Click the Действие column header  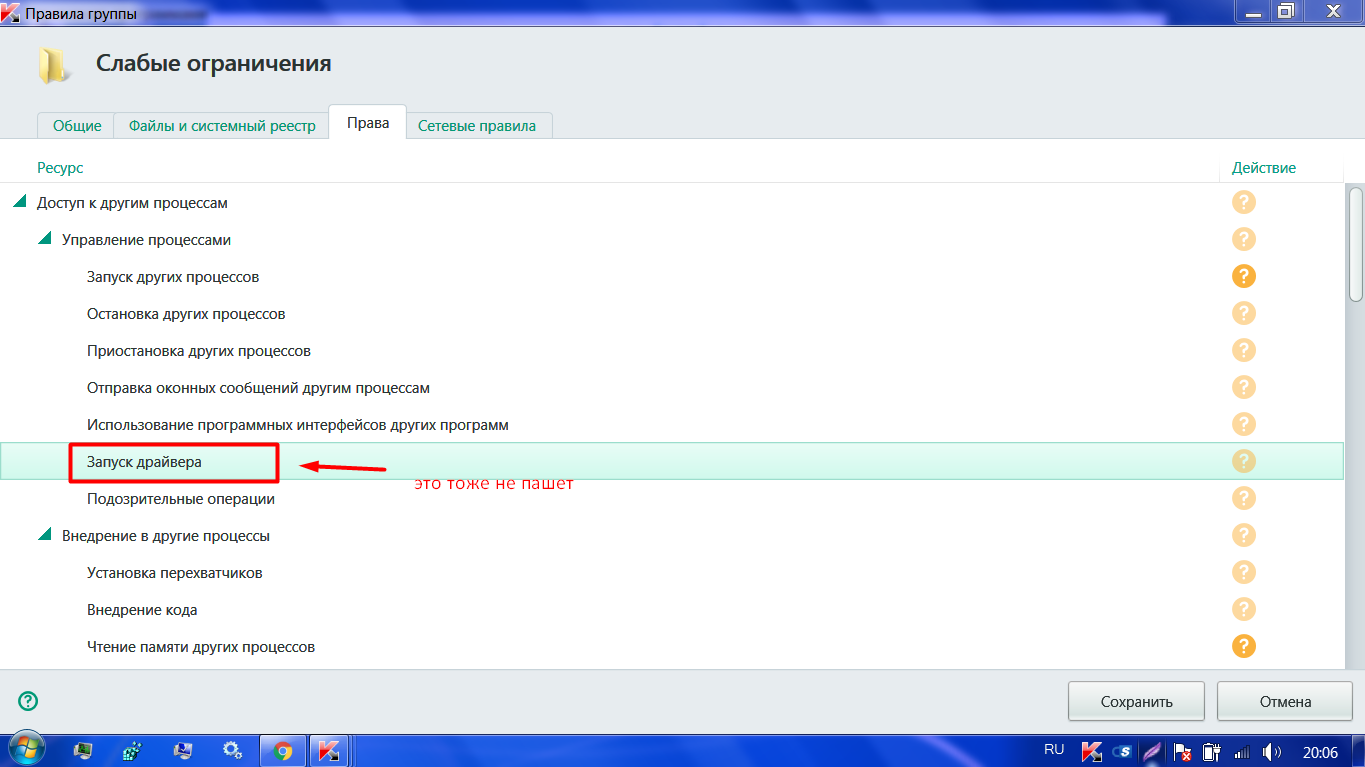[1264, 168]
